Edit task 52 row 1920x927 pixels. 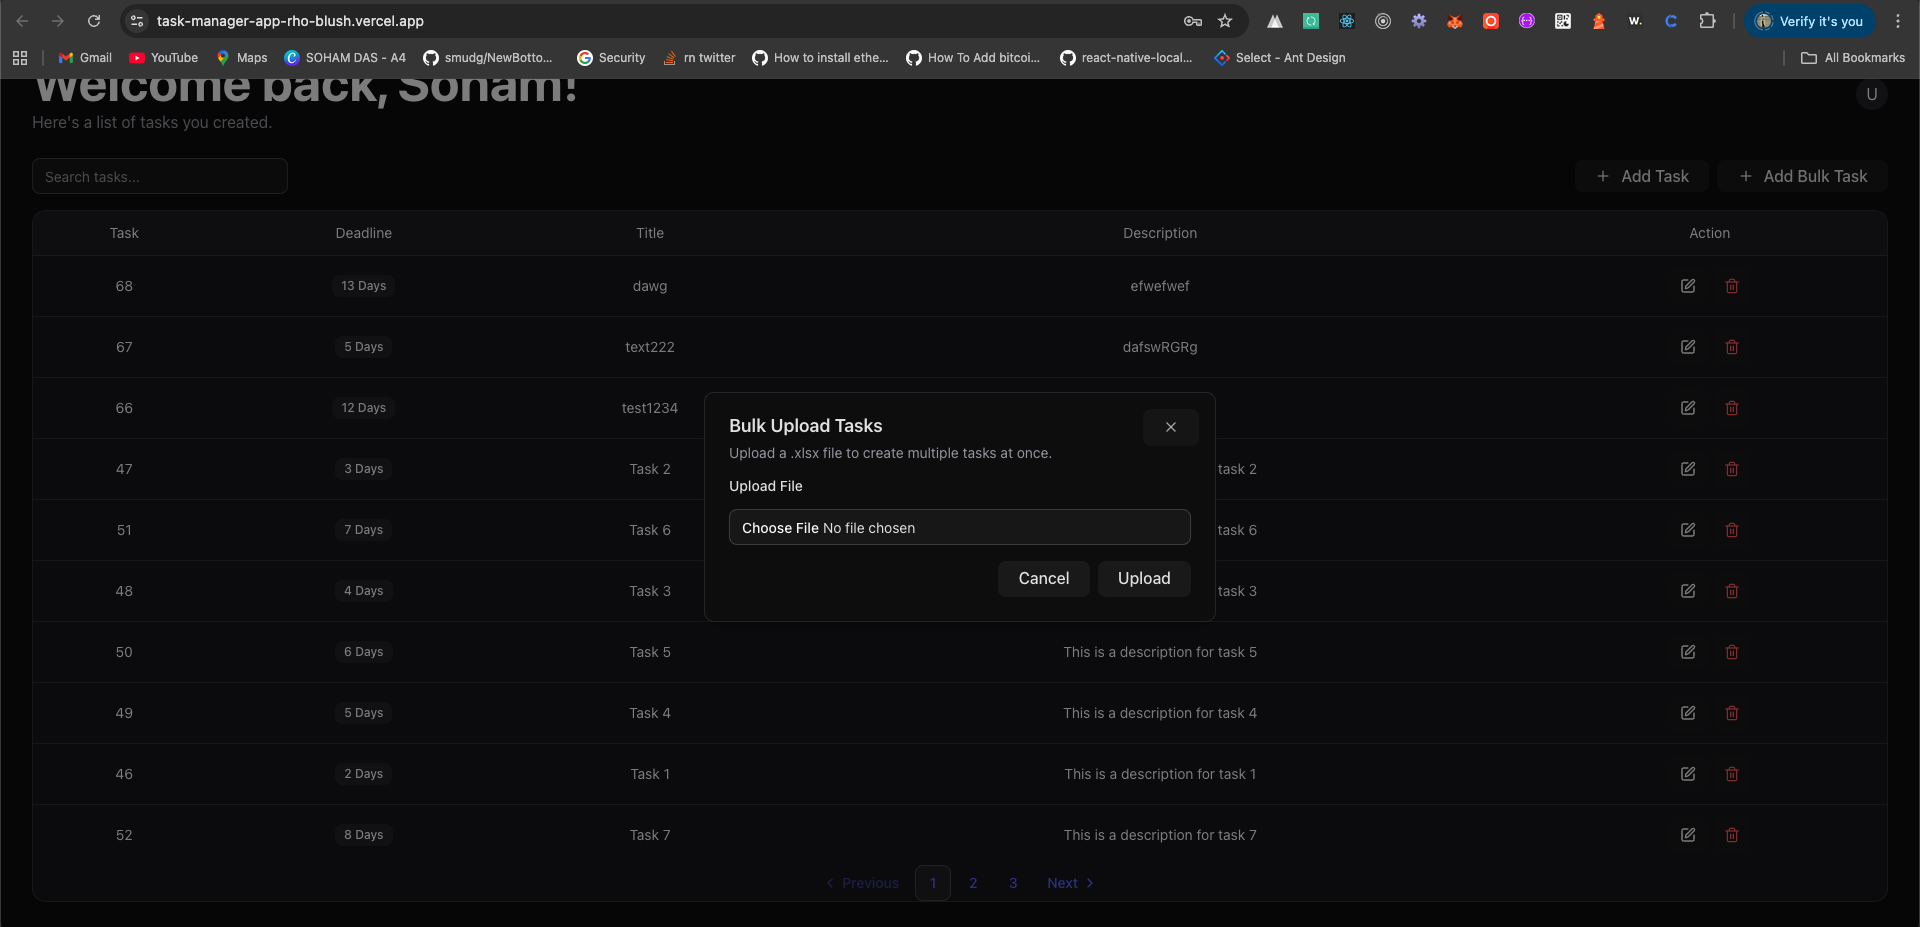click(1688, 835)
